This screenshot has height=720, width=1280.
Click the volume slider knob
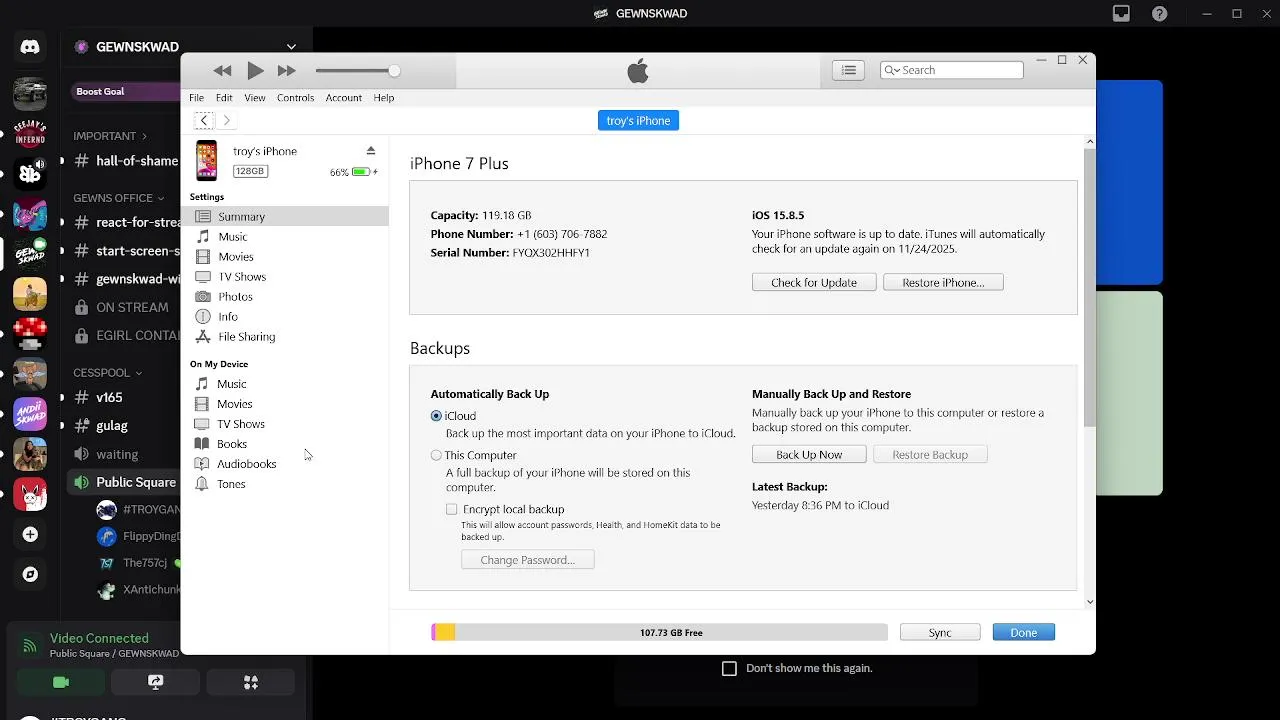(x=394, y=70)
